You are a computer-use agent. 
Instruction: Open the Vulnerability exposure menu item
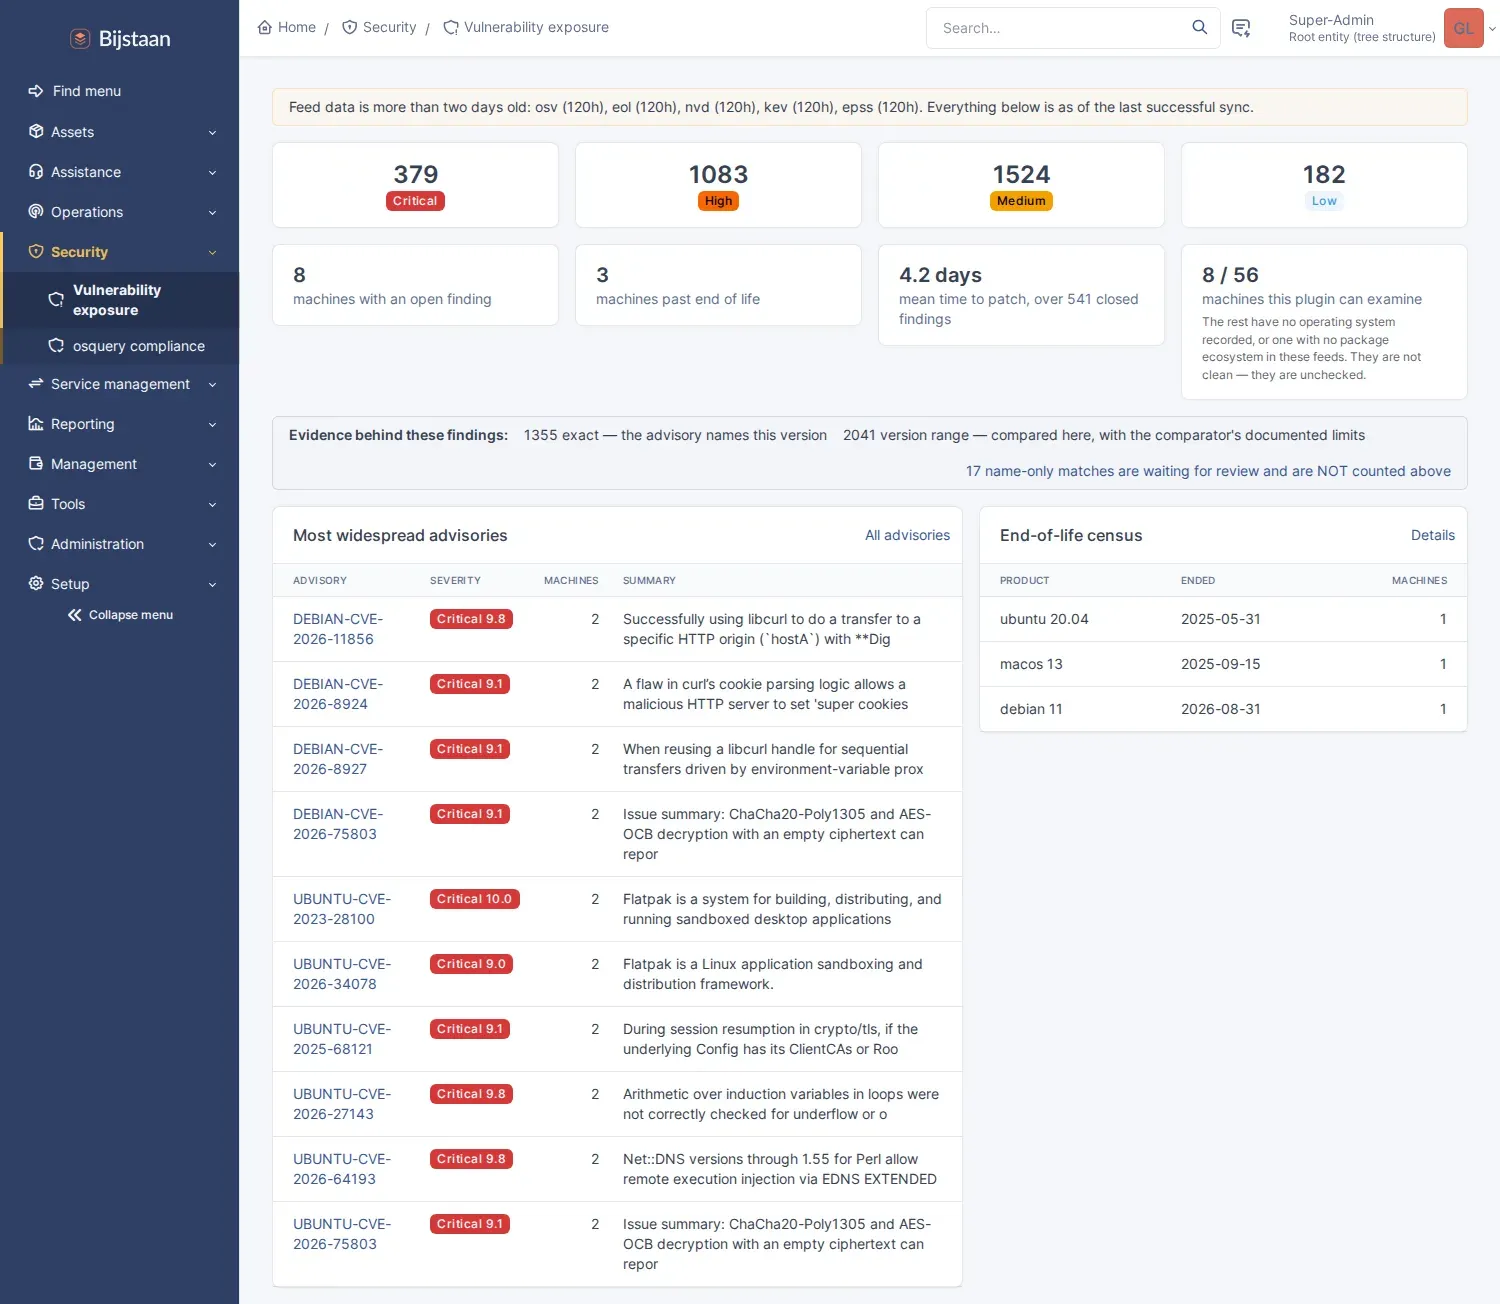pos(121,300)
